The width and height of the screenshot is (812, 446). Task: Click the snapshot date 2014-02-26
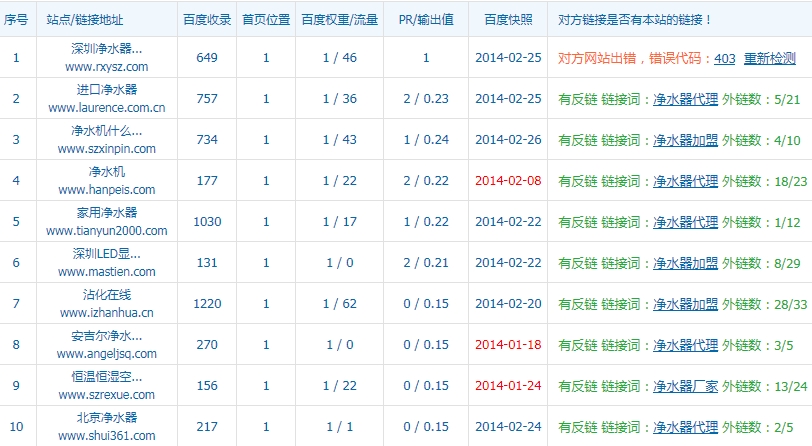(x=508, y=139)
